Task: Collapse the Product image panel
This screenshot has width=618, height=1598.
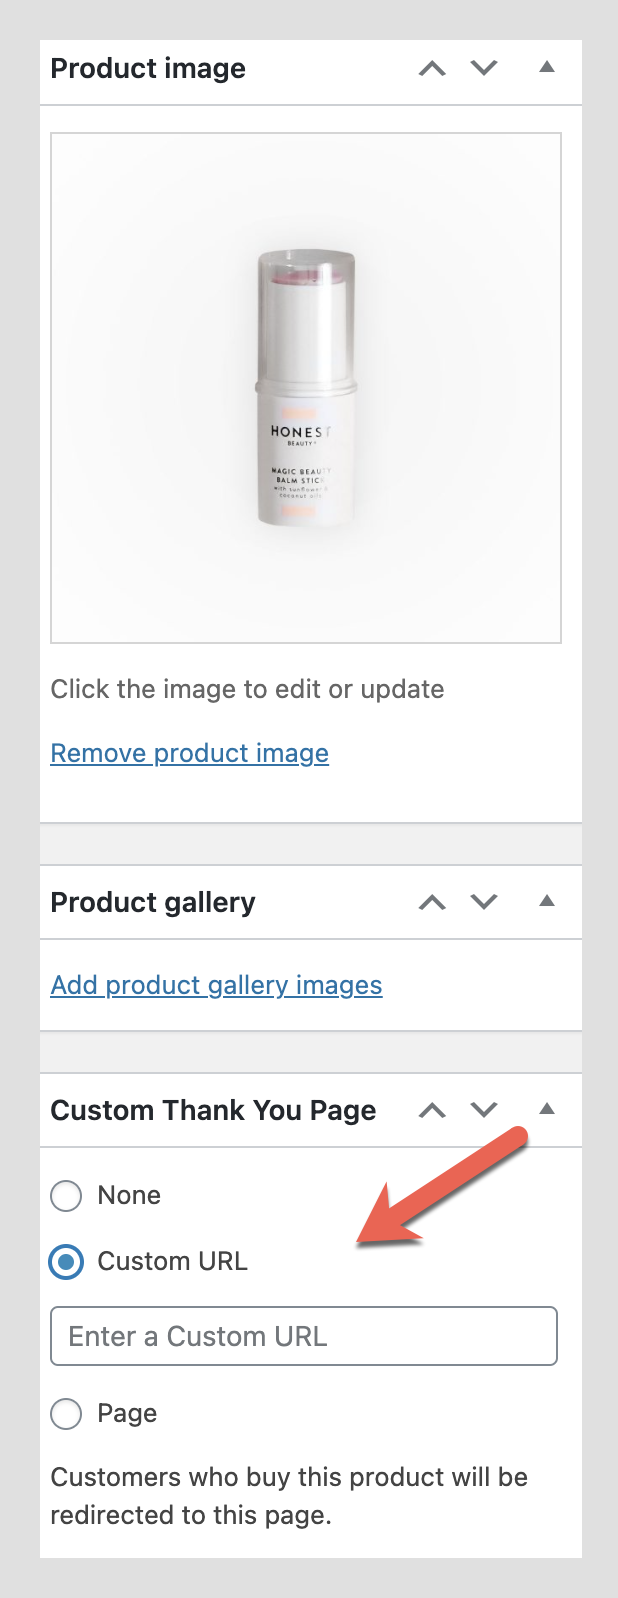Action: click(546, 67)
